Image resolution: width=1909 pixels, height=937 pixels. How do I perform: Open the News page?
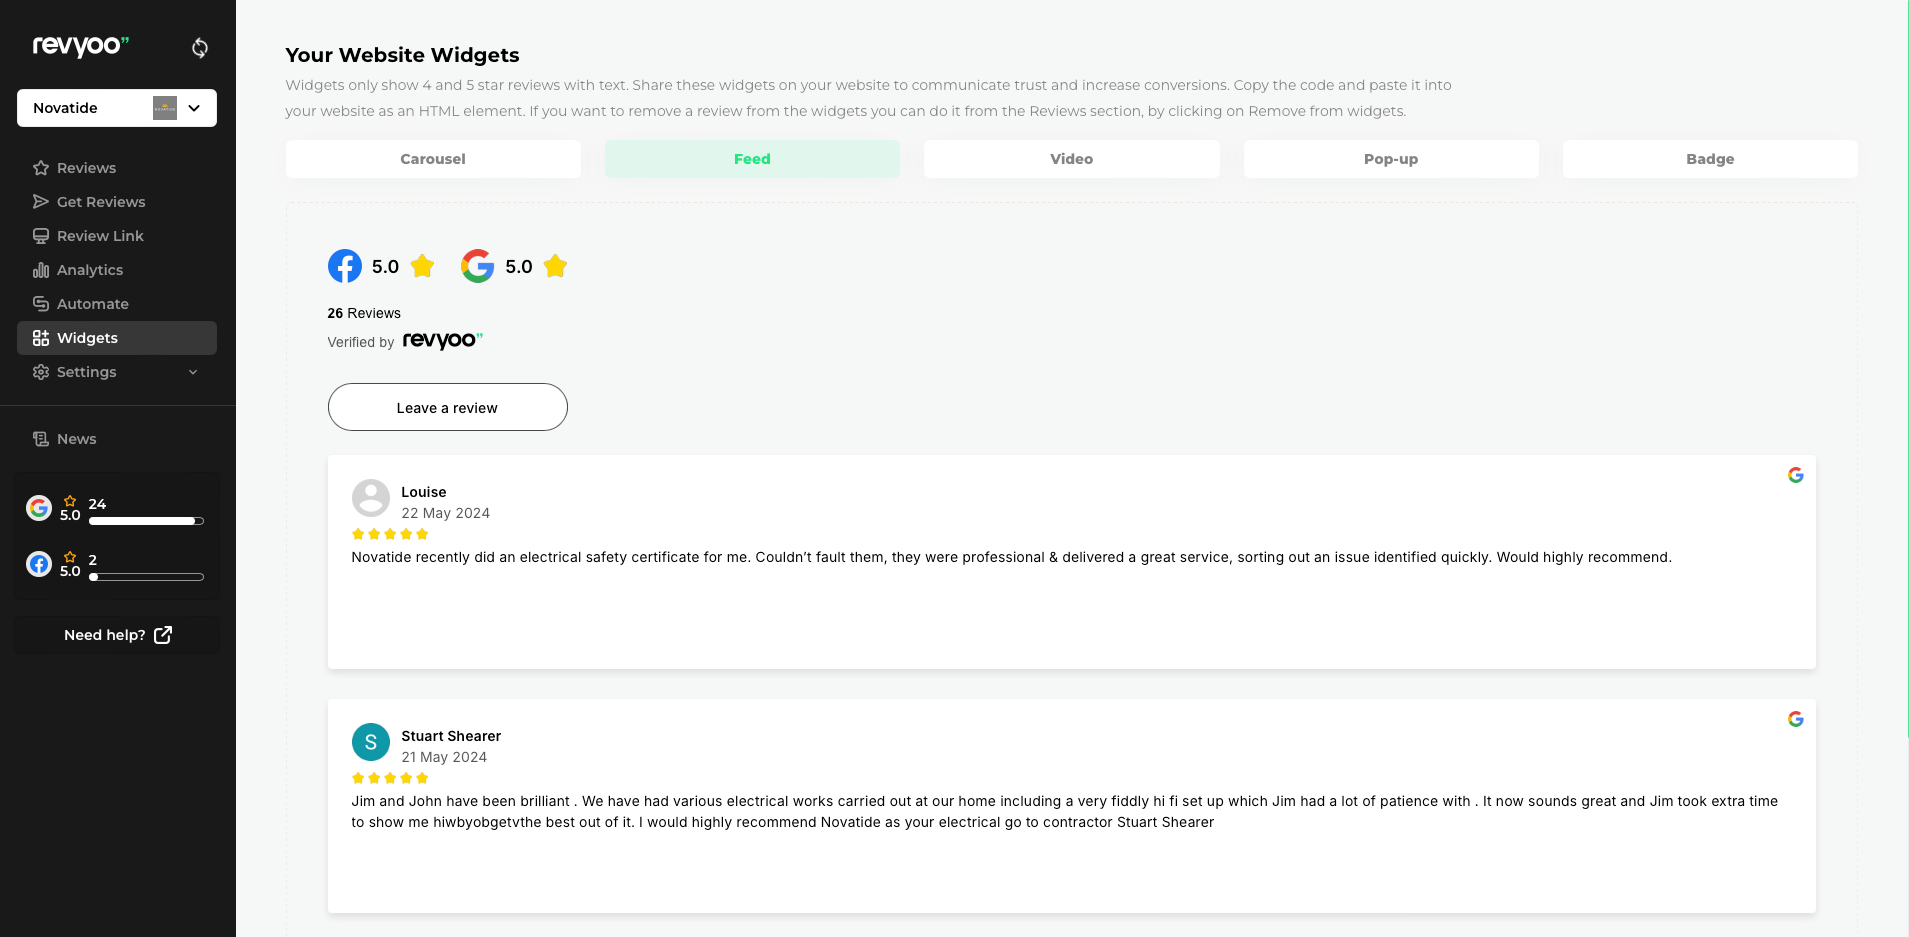tap(117, 439)
